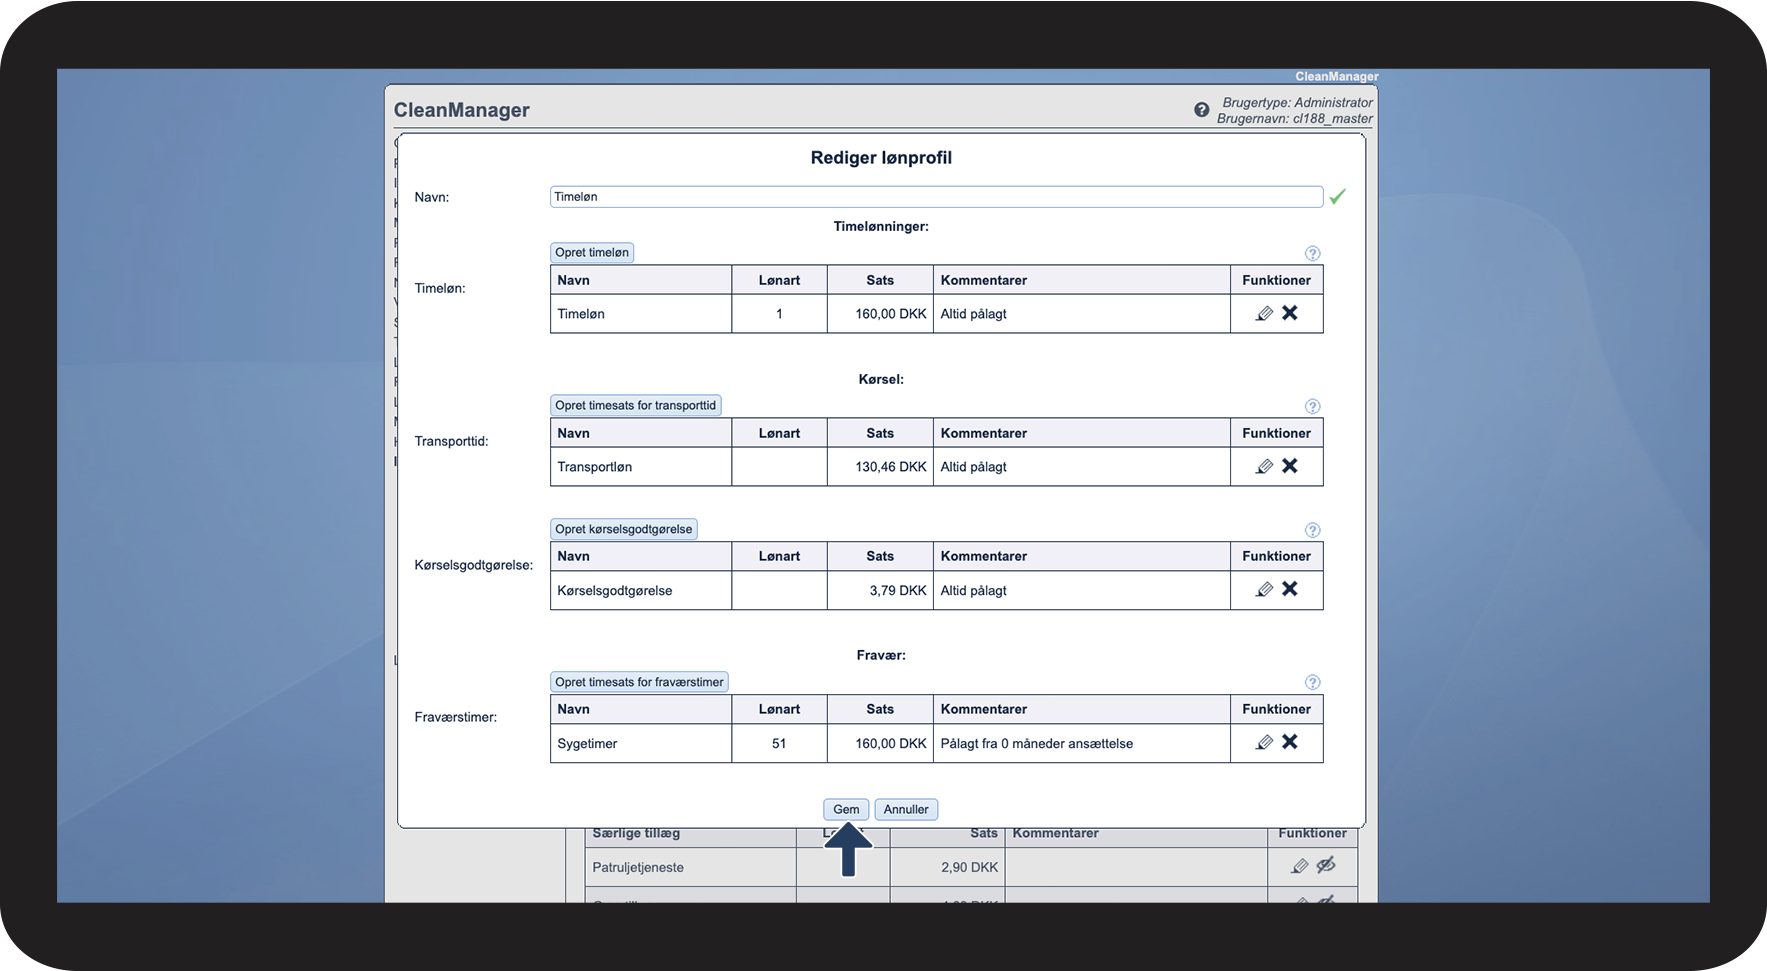Delete the Sygetimer row

click(1290, 742)
